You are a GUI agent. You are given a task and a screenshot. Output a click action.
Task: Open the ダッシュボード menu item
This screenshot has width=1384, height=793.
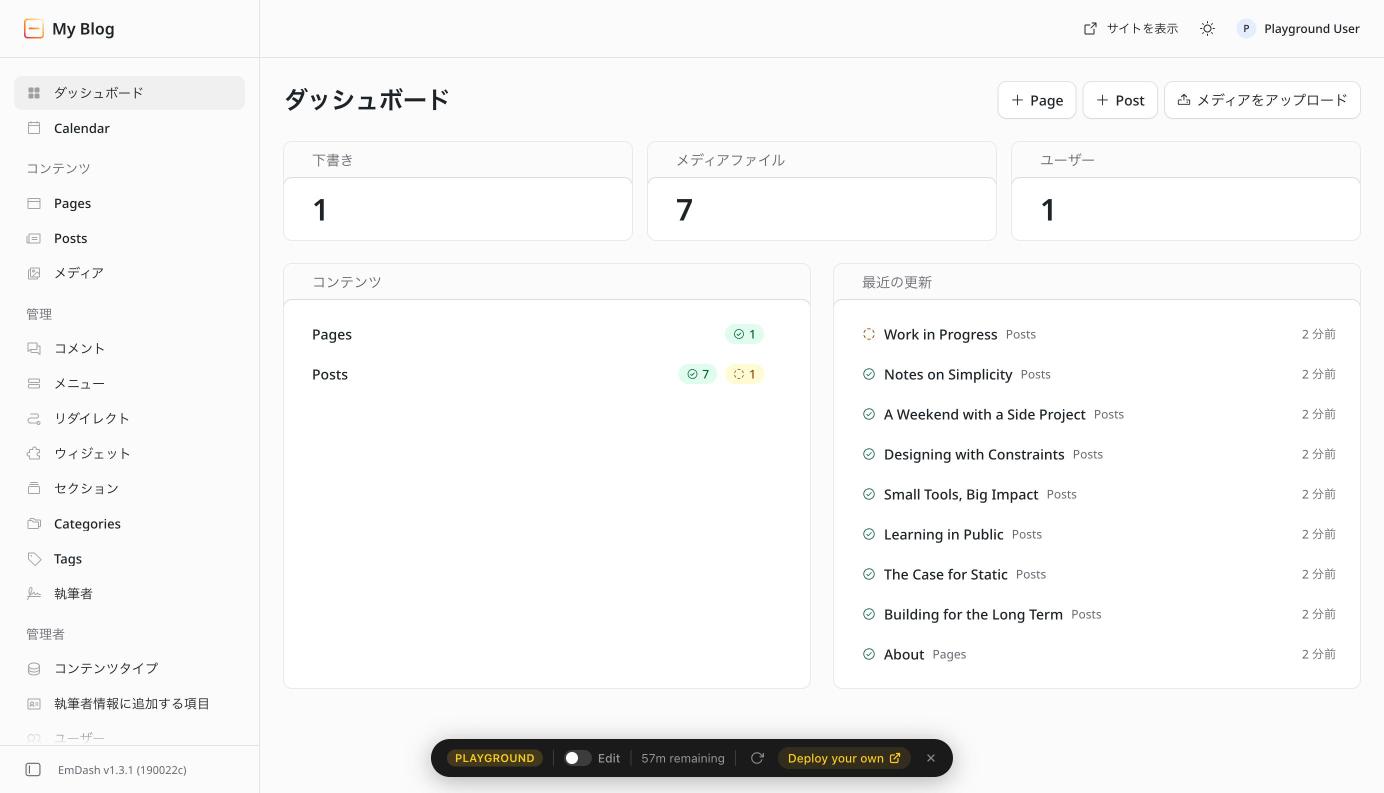[x=130, y=93]
